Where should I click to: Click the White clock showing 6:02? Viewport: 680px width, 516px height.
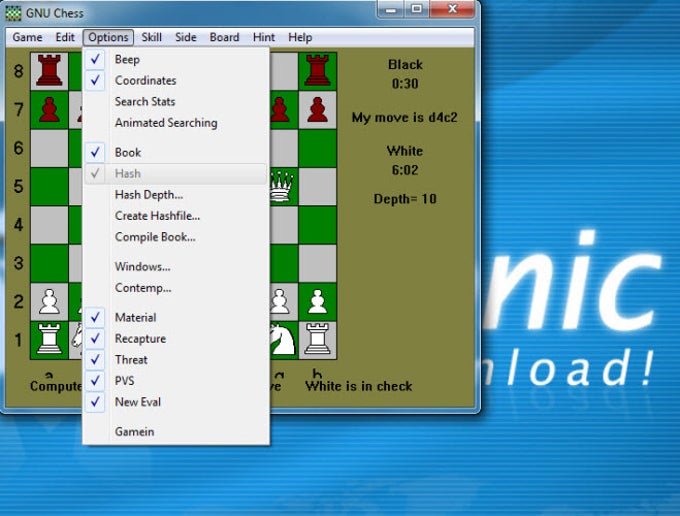click(405, 170)
